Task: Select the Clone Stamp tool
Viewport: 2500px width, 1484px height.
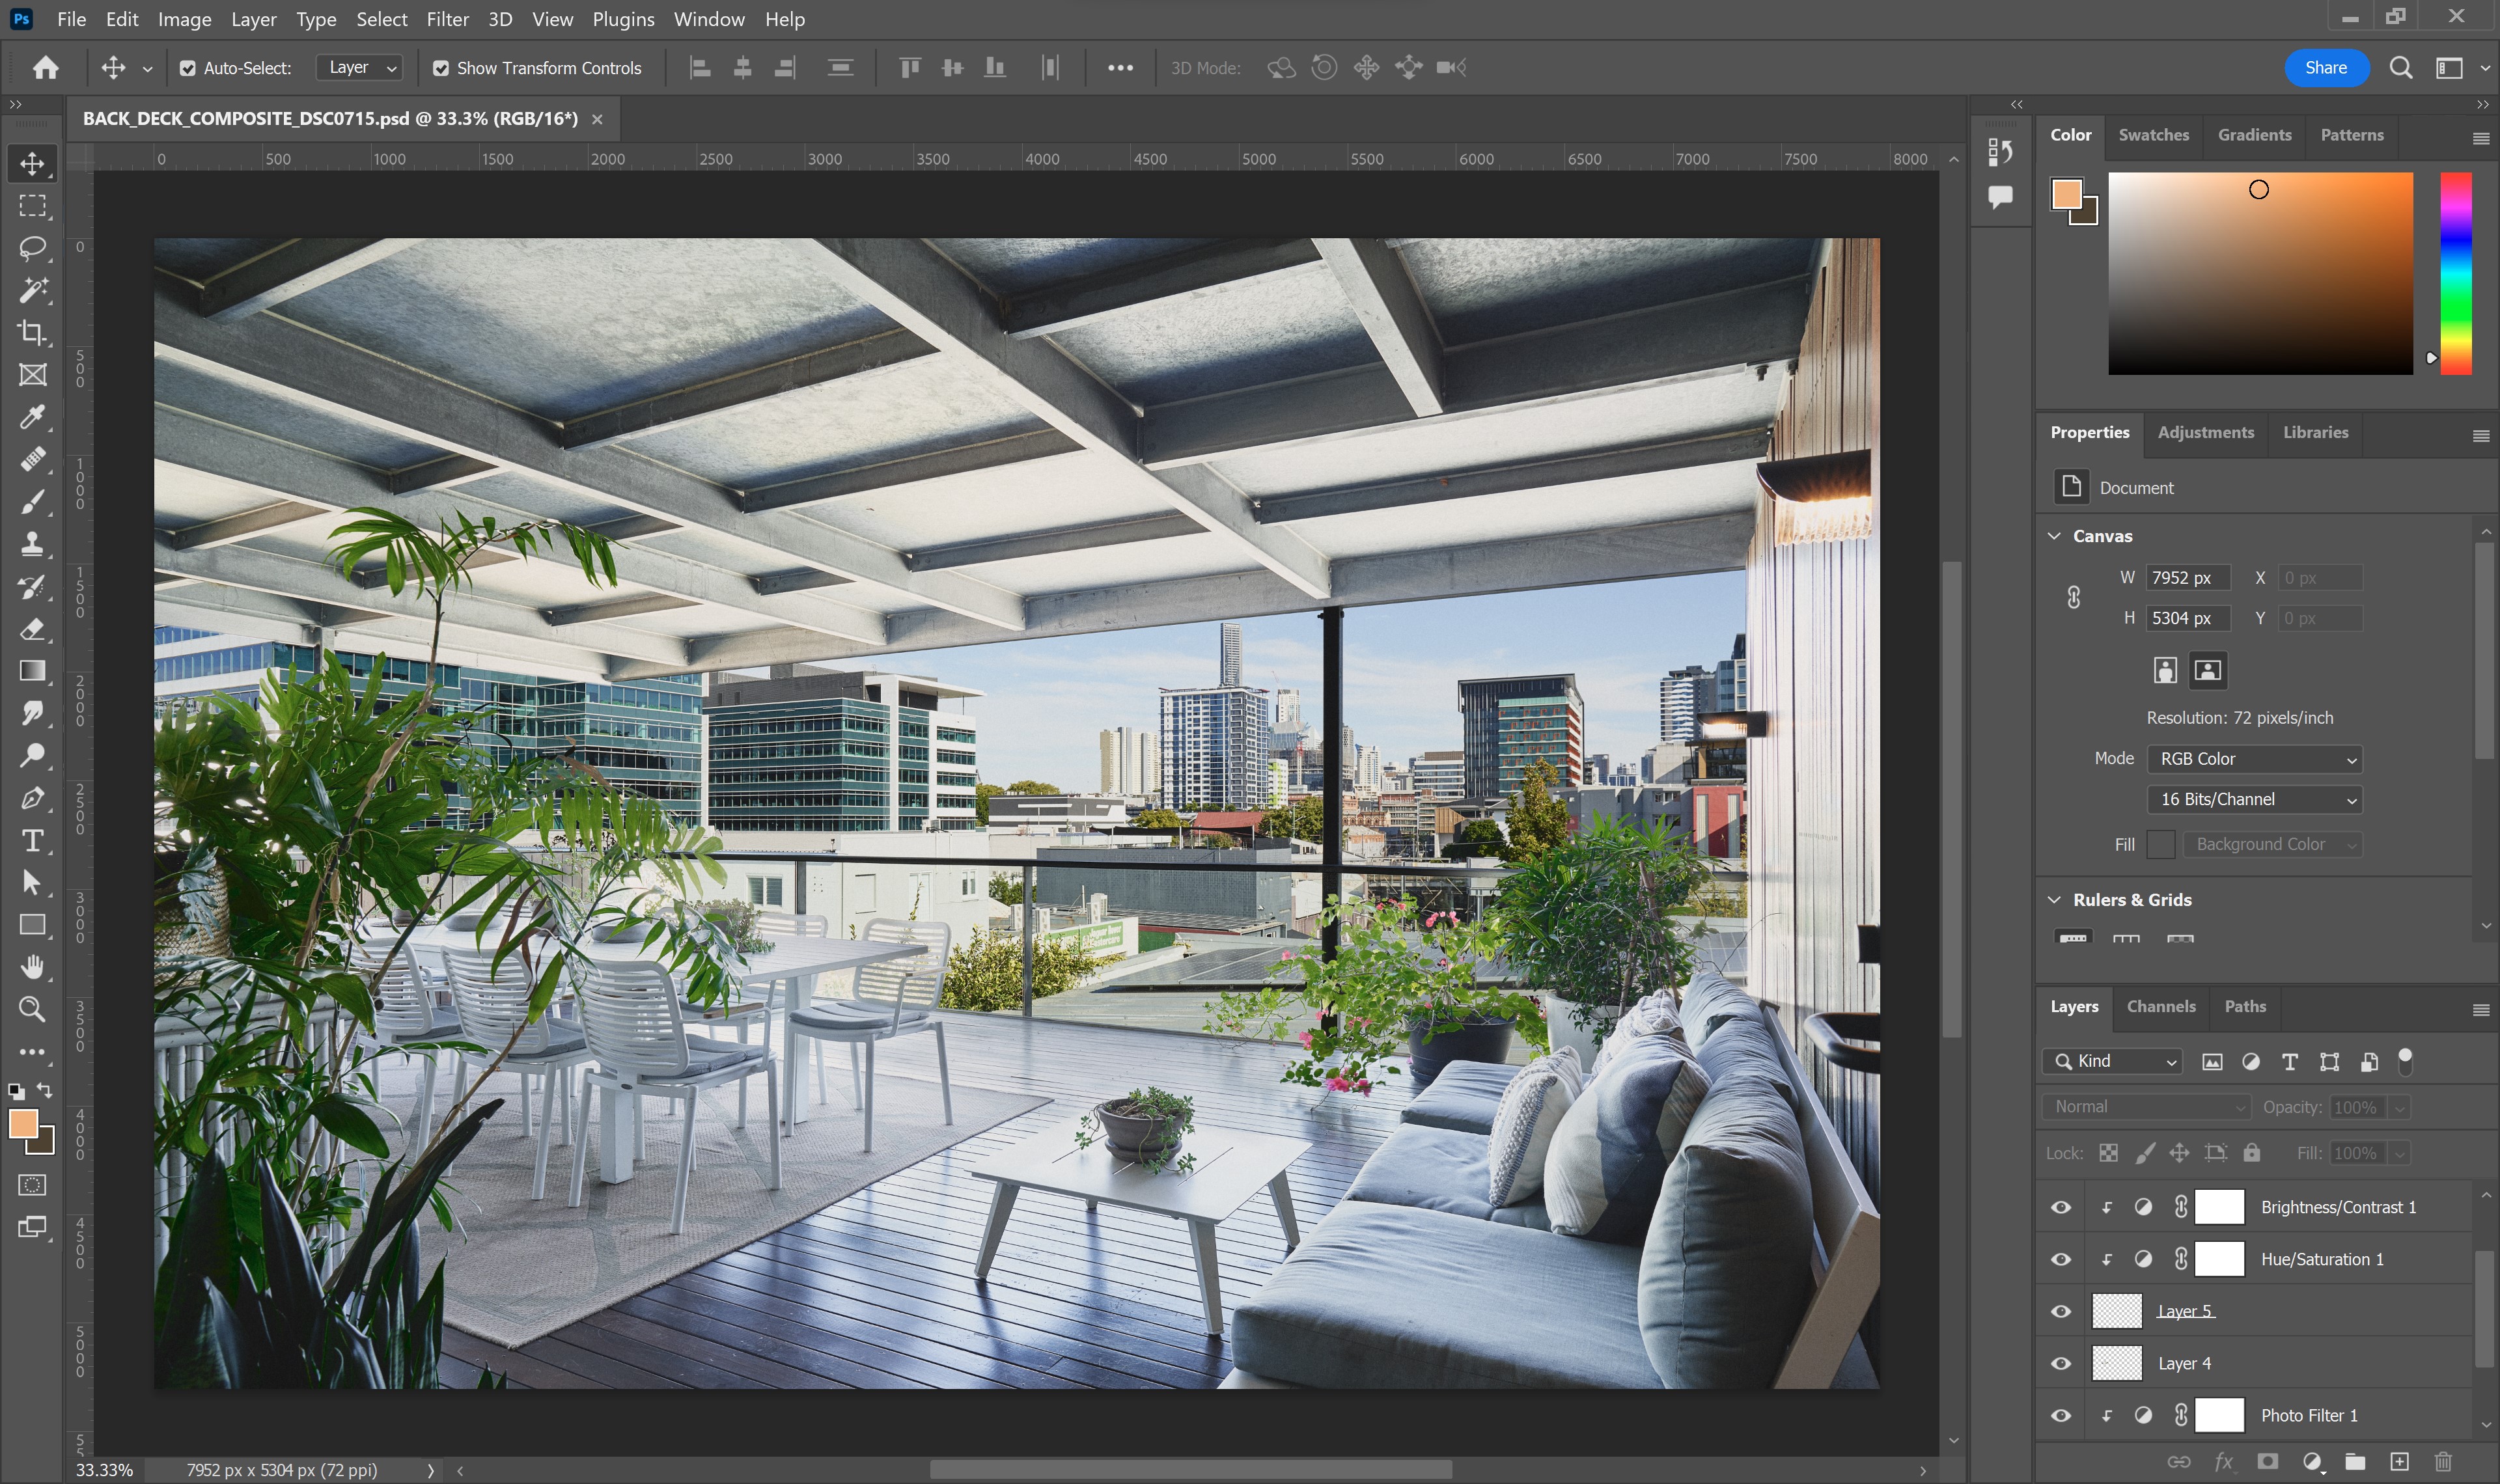Action: tap(32, 544)
